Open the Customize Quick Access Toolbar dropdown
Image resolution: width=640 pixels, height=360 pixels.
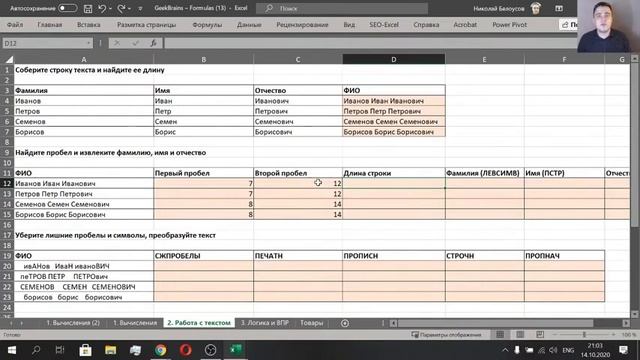(140, 8)
